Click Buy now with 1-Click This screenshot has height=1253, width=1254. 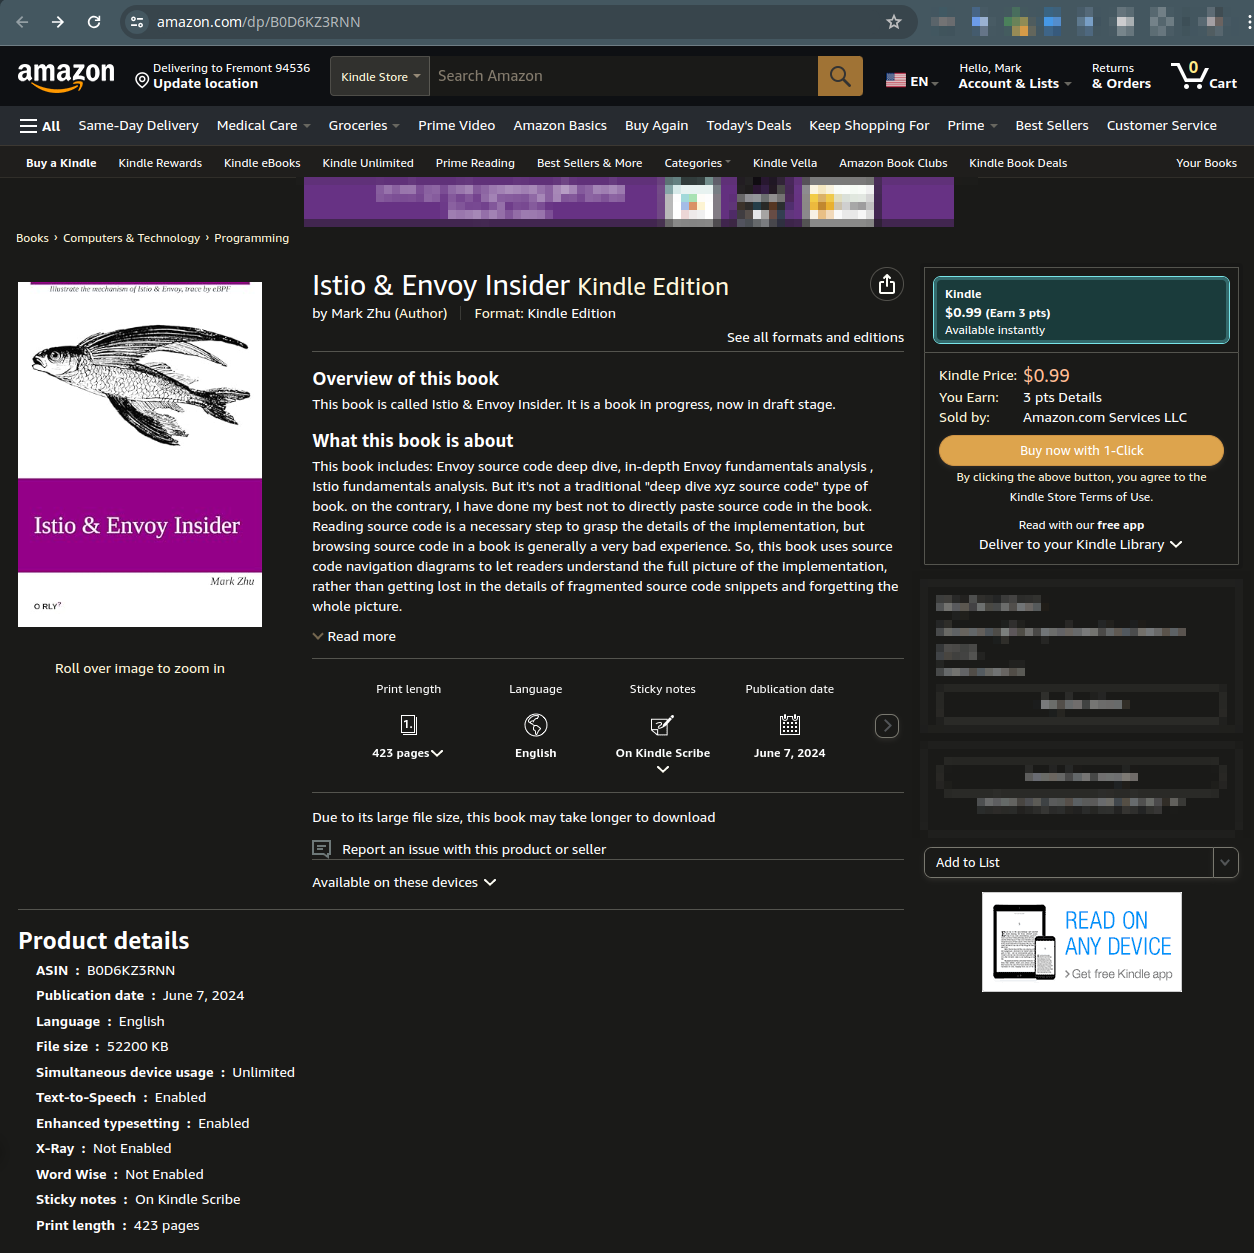(1080, 451)
